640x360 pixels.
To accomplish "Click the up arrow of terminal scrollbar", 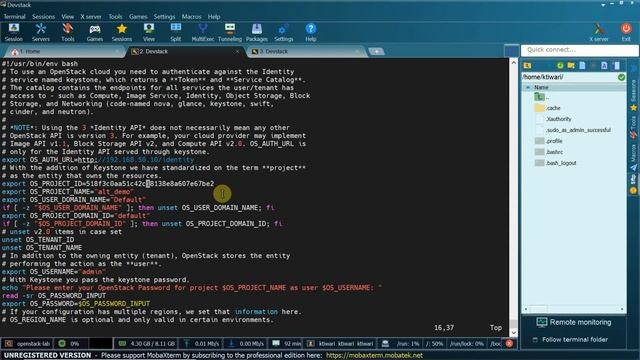I will tap(514, 63).
